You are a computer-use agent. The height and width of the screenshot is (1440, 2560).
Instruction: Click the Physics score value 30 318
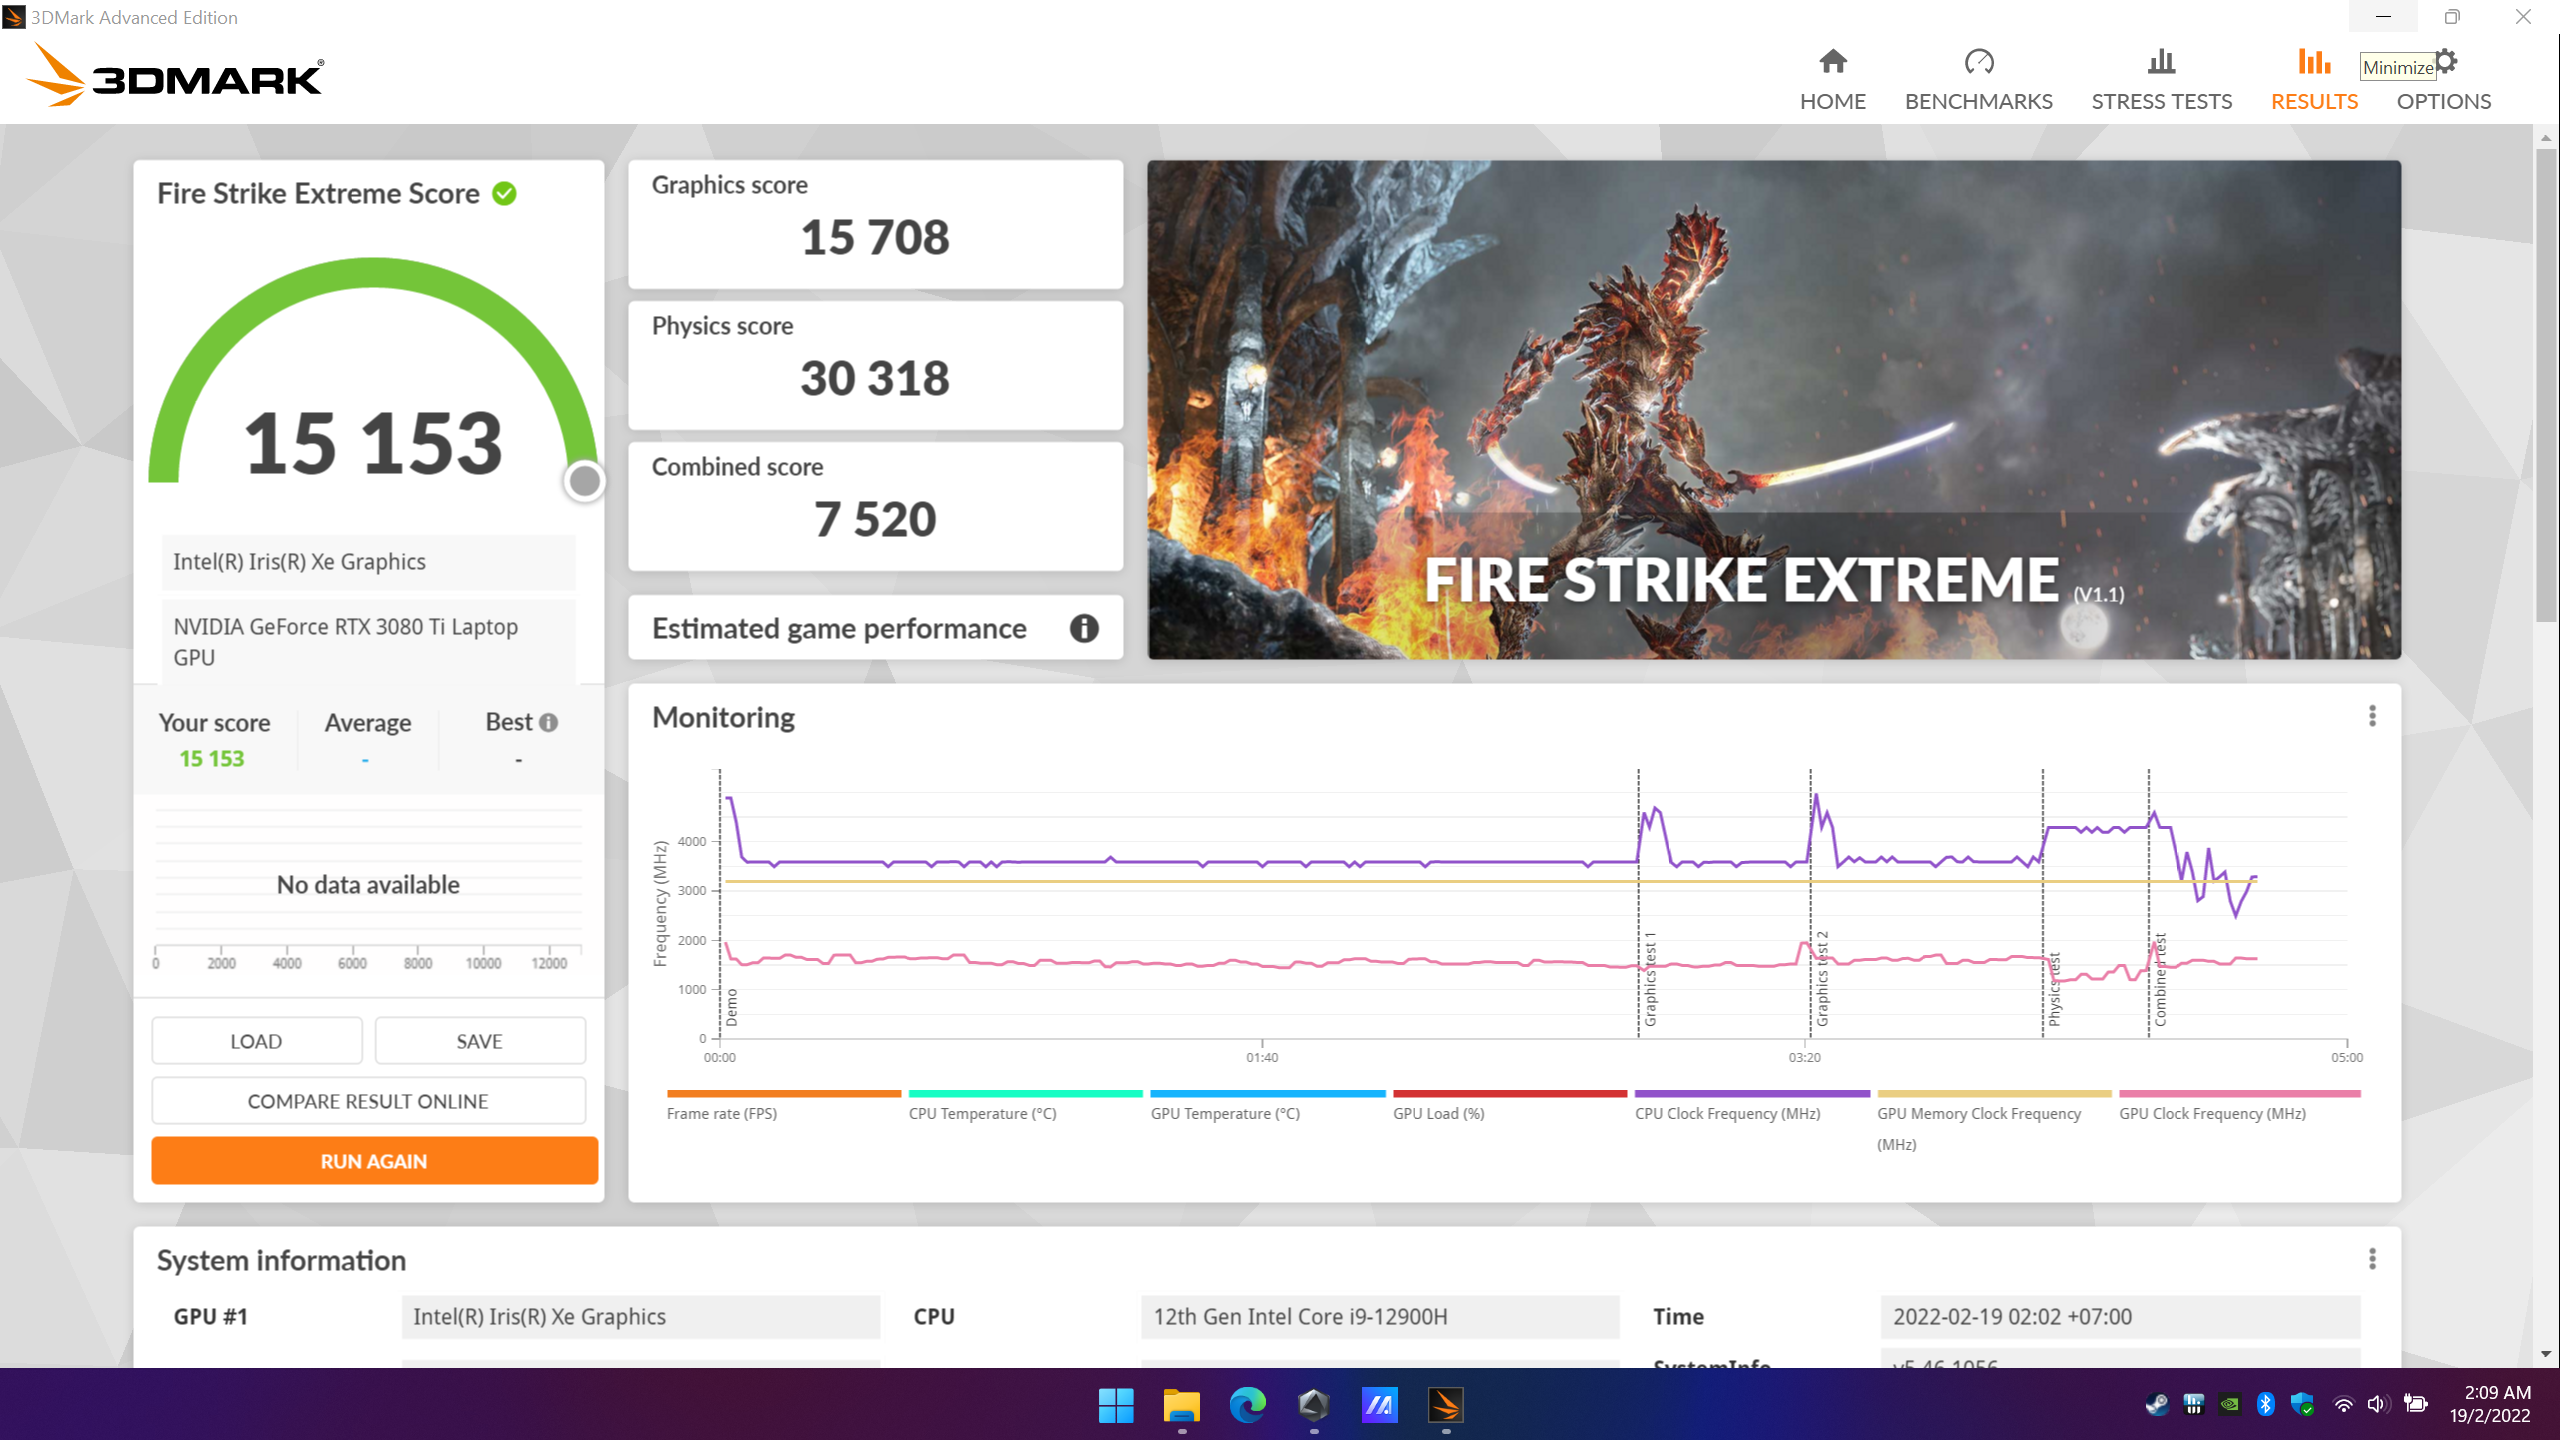click(875, 379)
